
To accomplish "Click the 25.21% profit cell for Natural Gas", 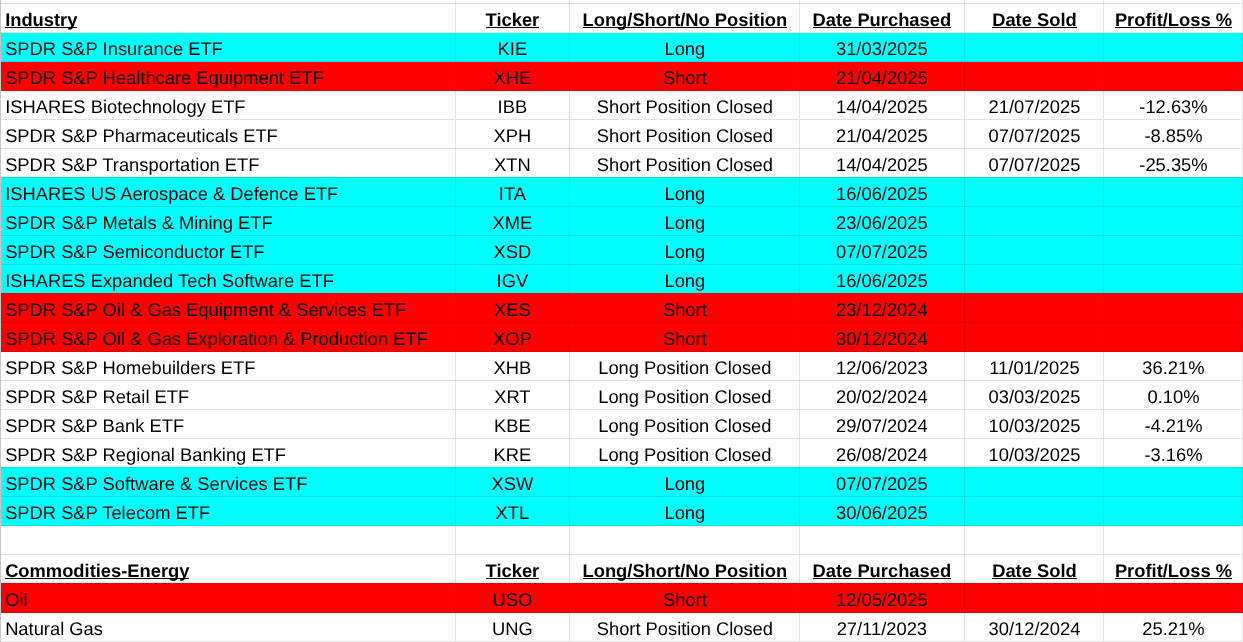I will click(x=1173, y=629).
